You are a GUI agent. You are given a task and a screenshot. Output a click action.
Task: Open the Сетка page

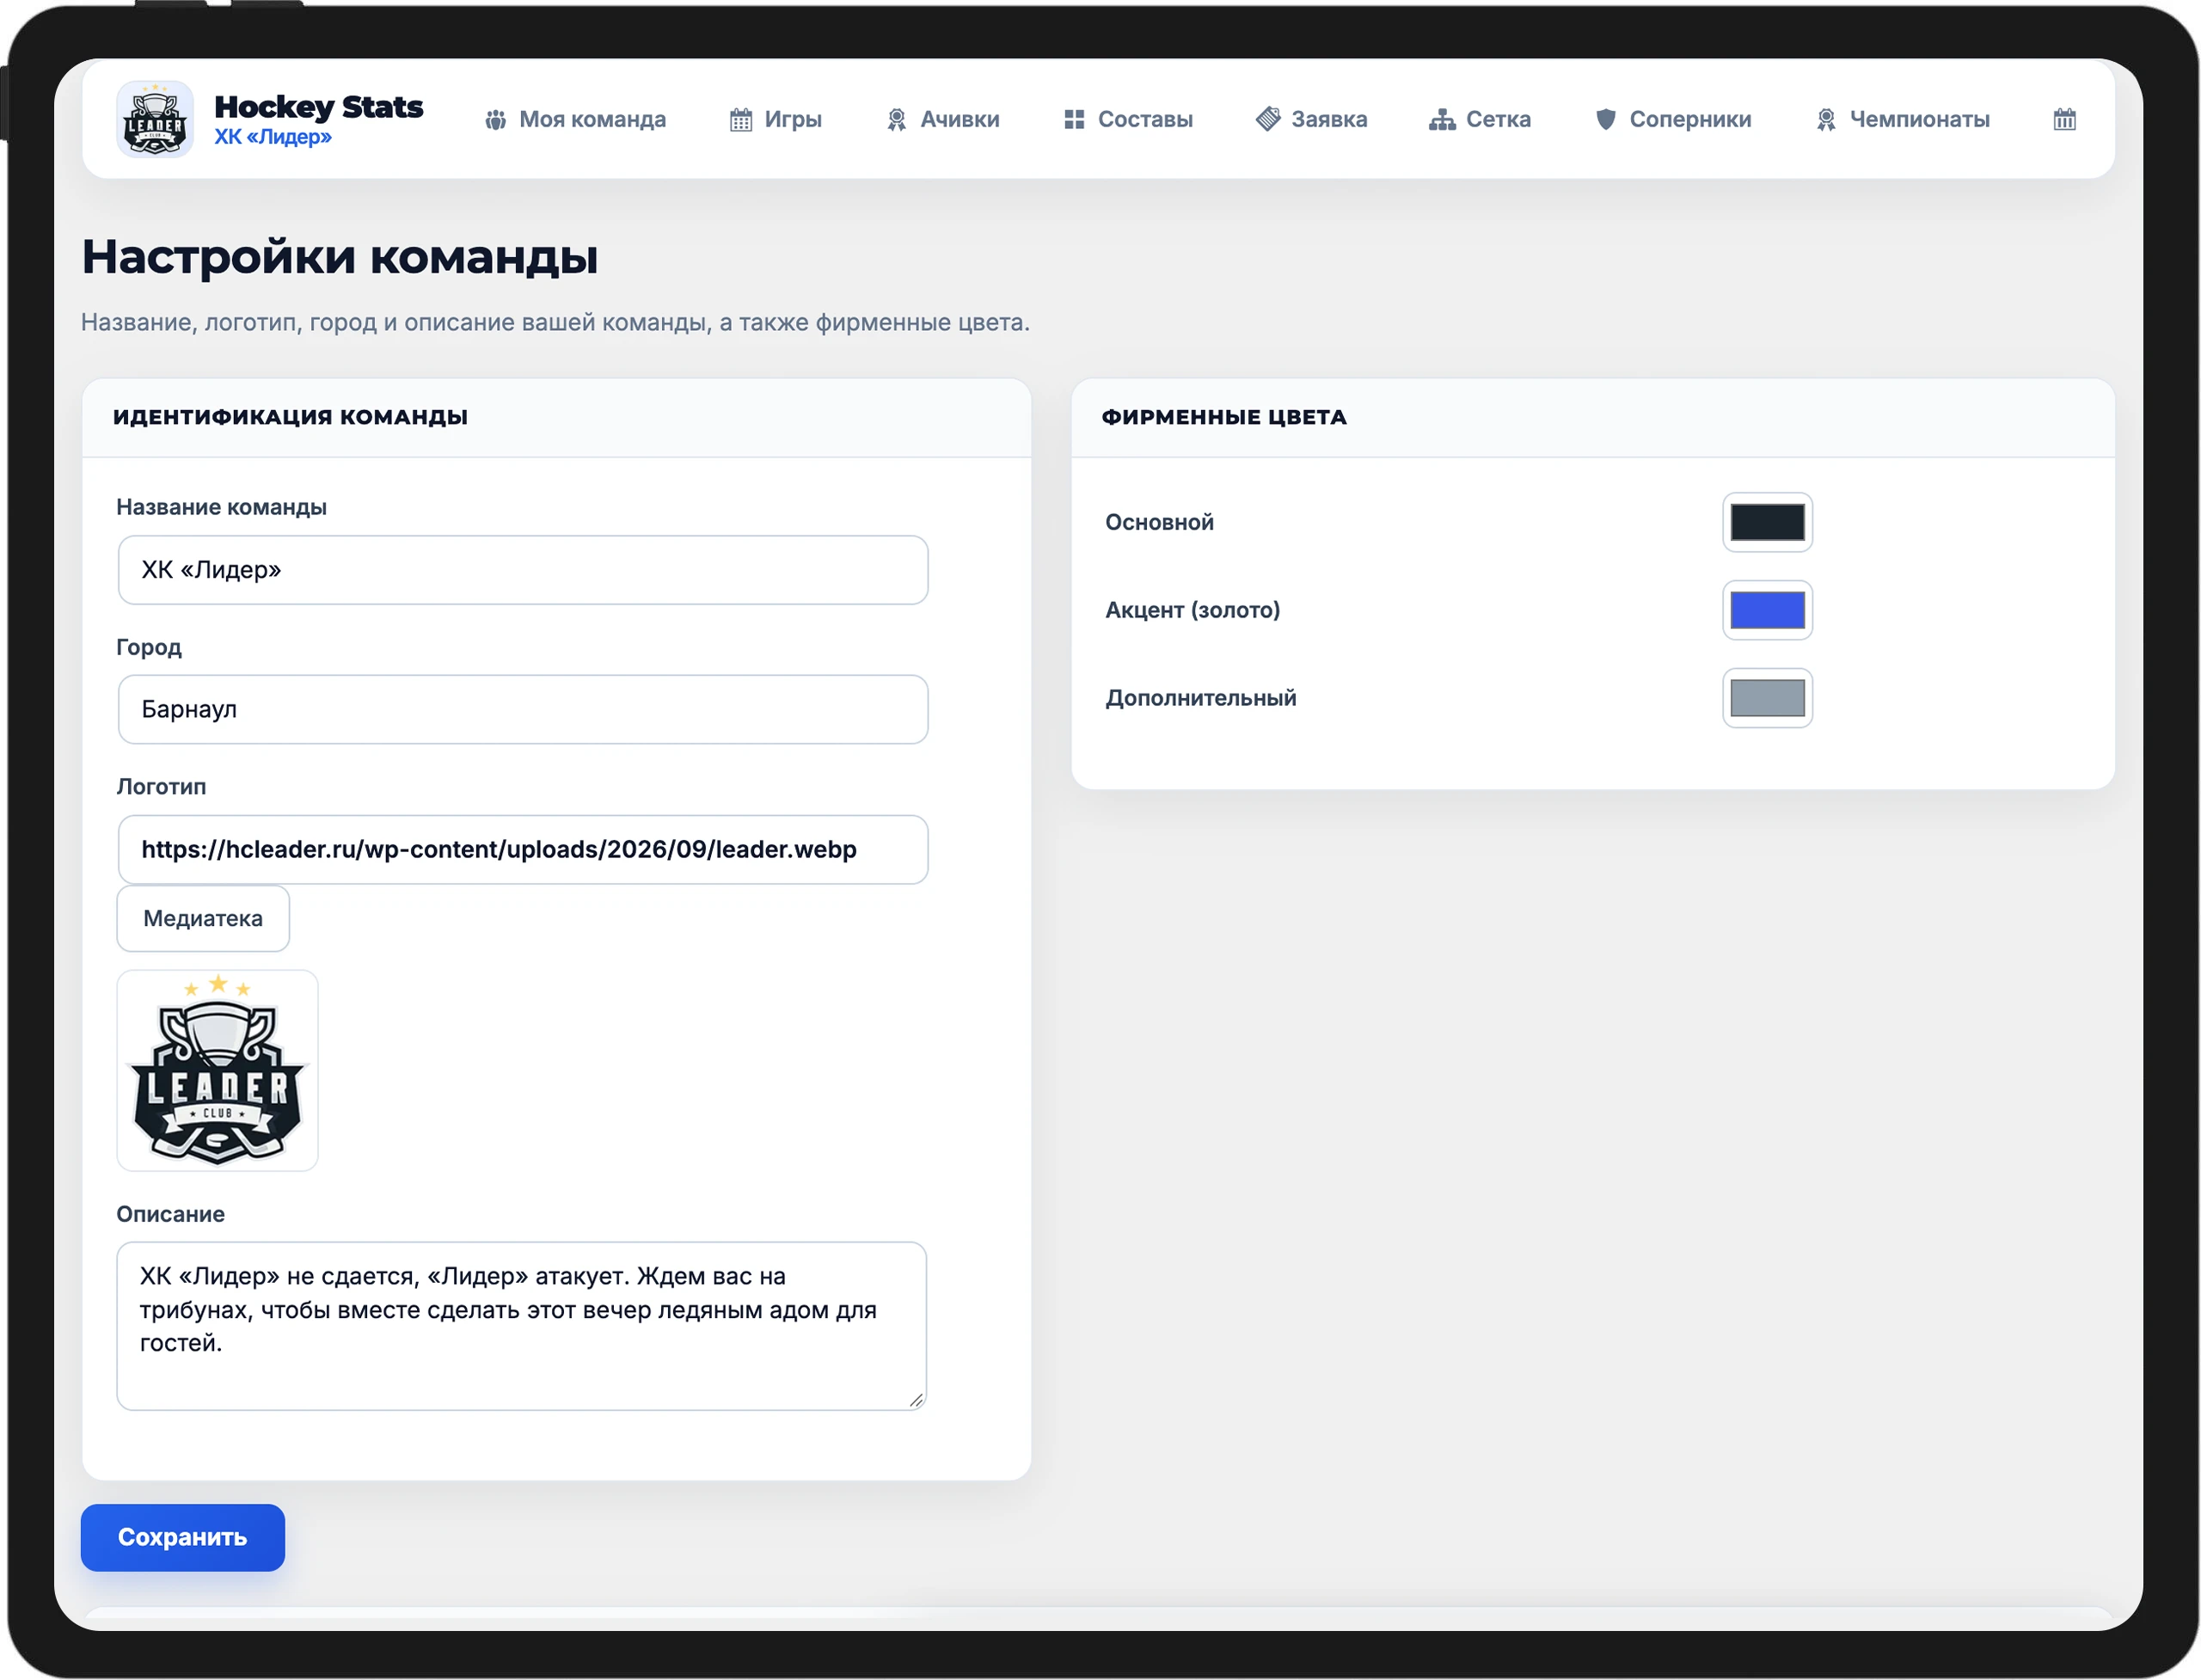[x=1480, y=120]
